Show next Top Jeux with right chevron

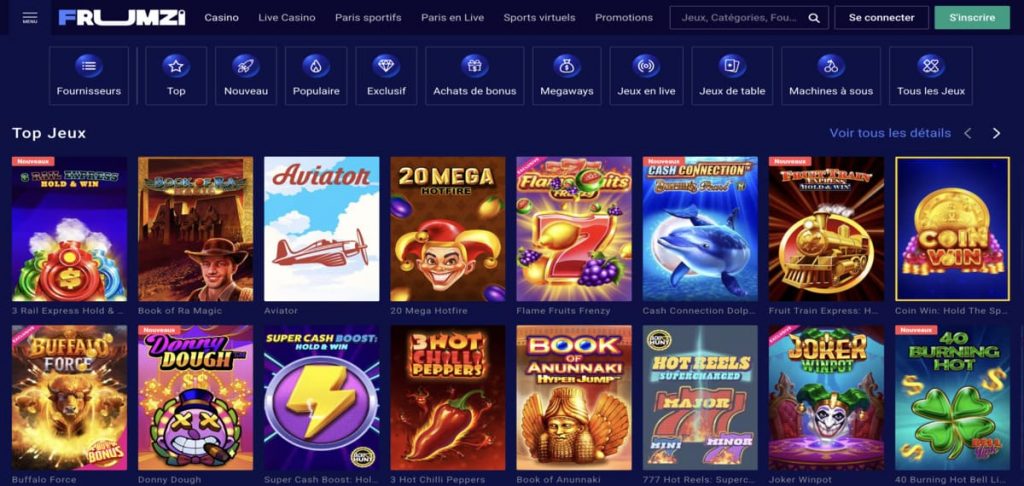[x=996, y=133]
